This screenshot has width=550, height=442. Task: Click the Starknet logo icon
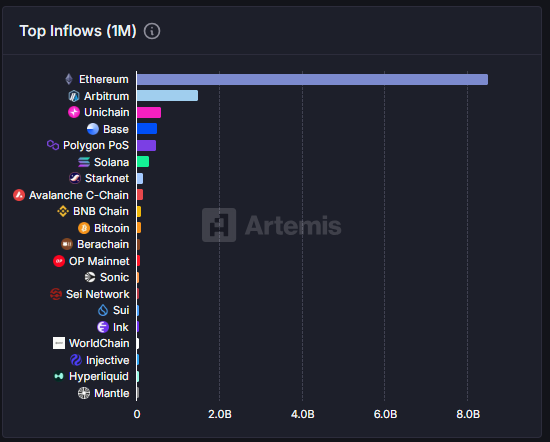(75, 178)
